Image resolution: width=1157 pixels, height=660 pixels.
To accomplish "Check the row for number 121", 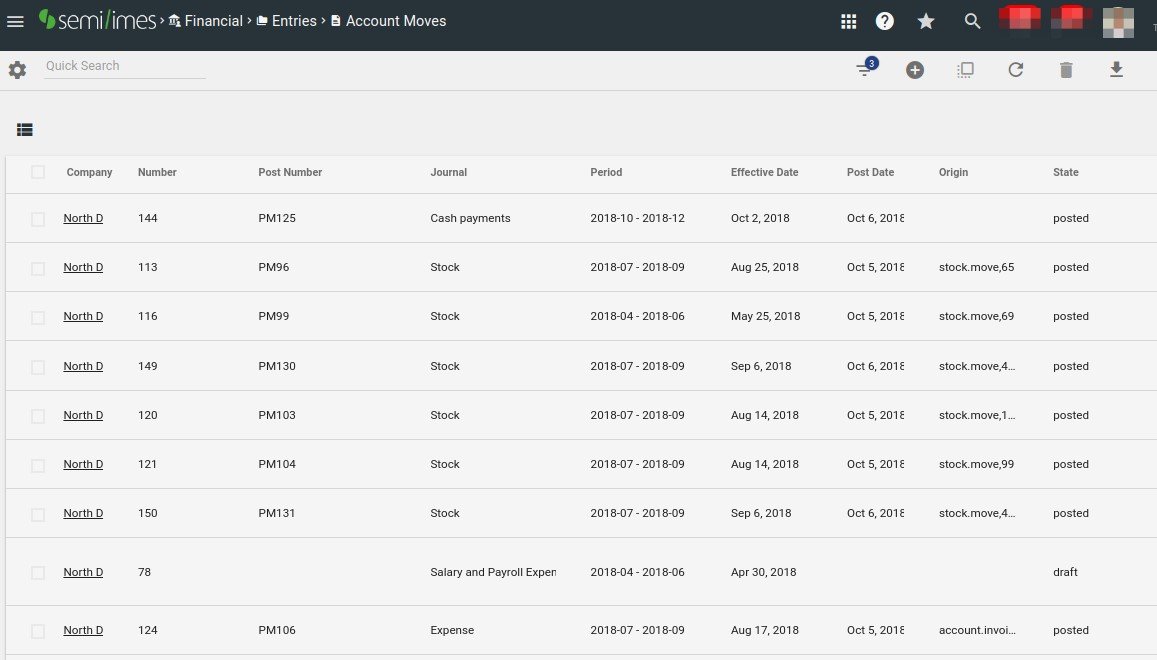I will [38, 465].
